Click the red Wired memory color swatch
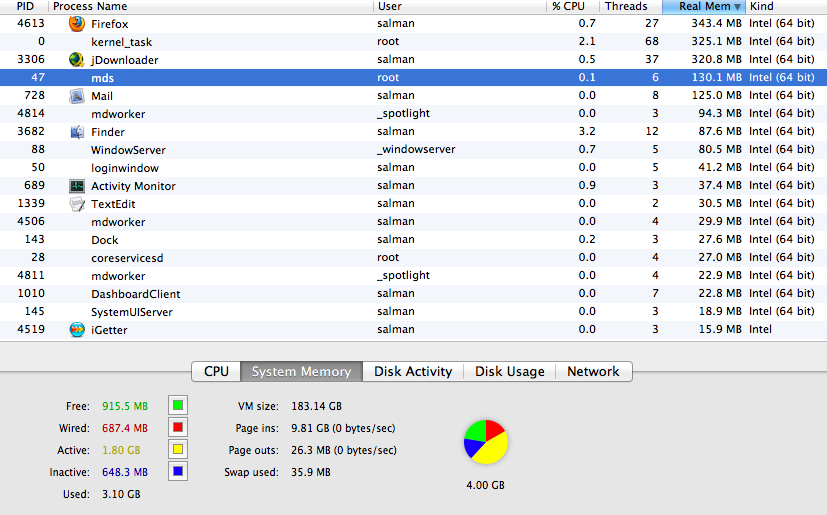The height and width of the screenshot is (515, 827). pos(178,427)
